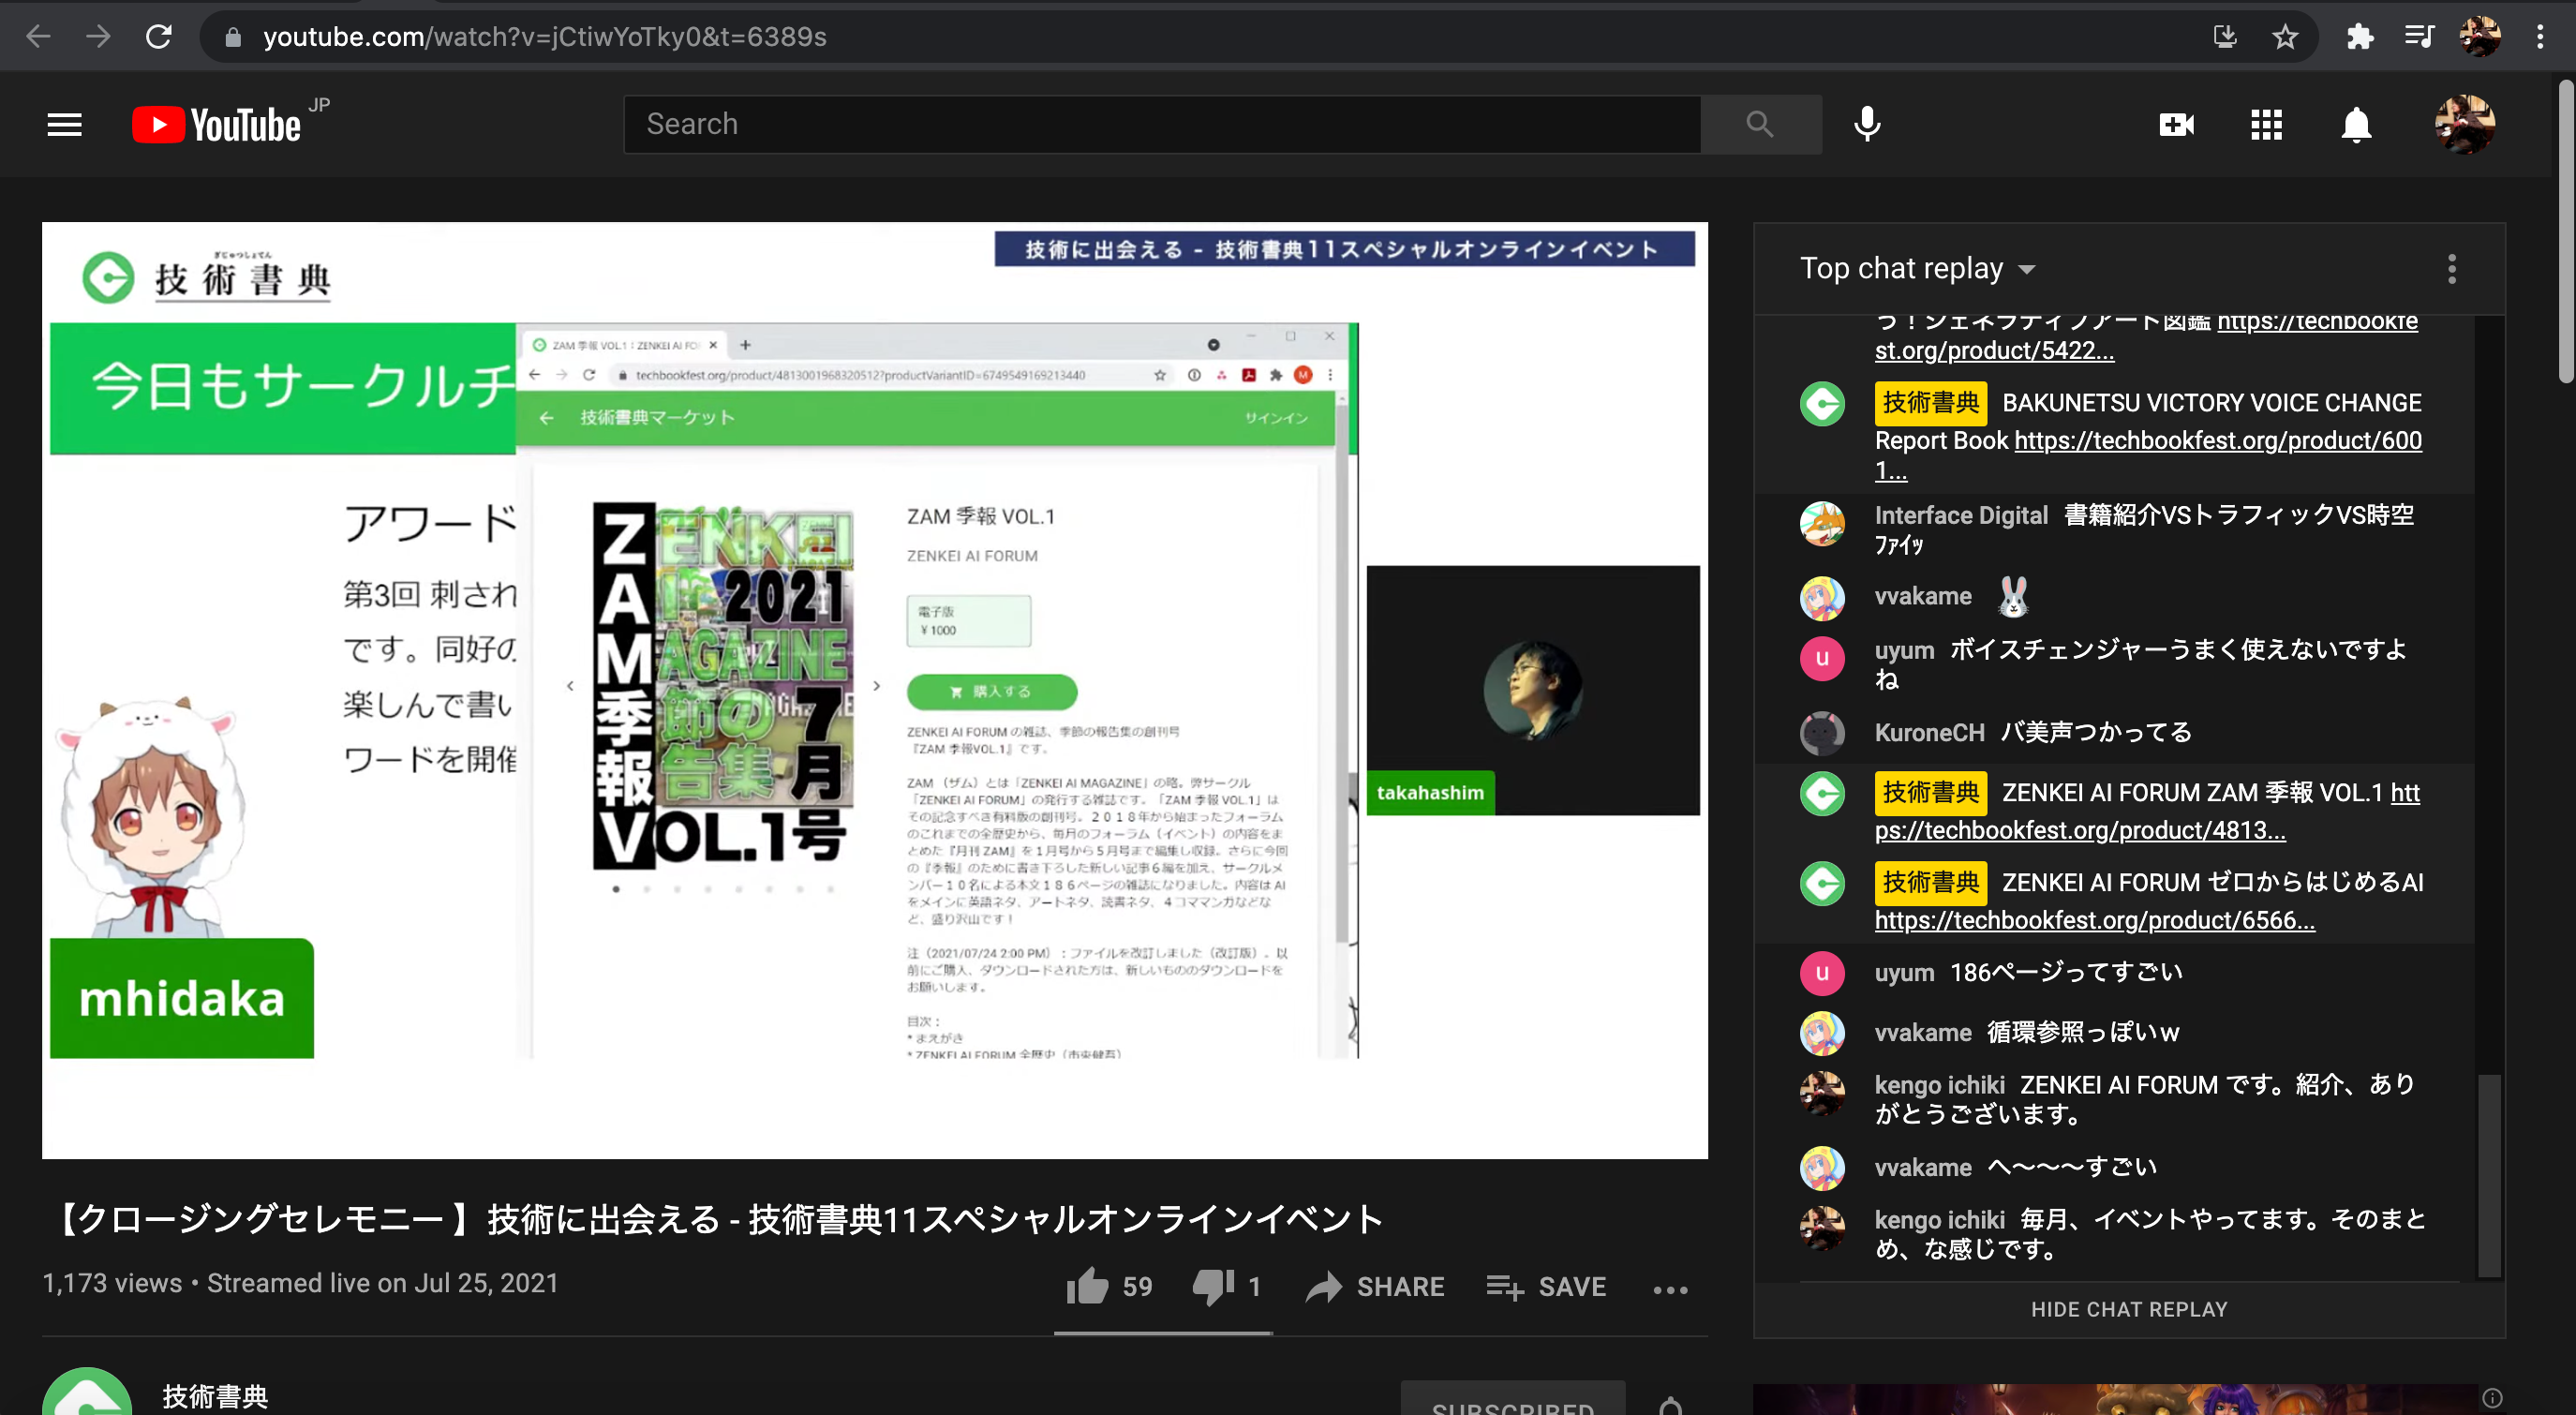Reload the YouTube page
Screen dimensions: 2576x1415
point(159,37)
